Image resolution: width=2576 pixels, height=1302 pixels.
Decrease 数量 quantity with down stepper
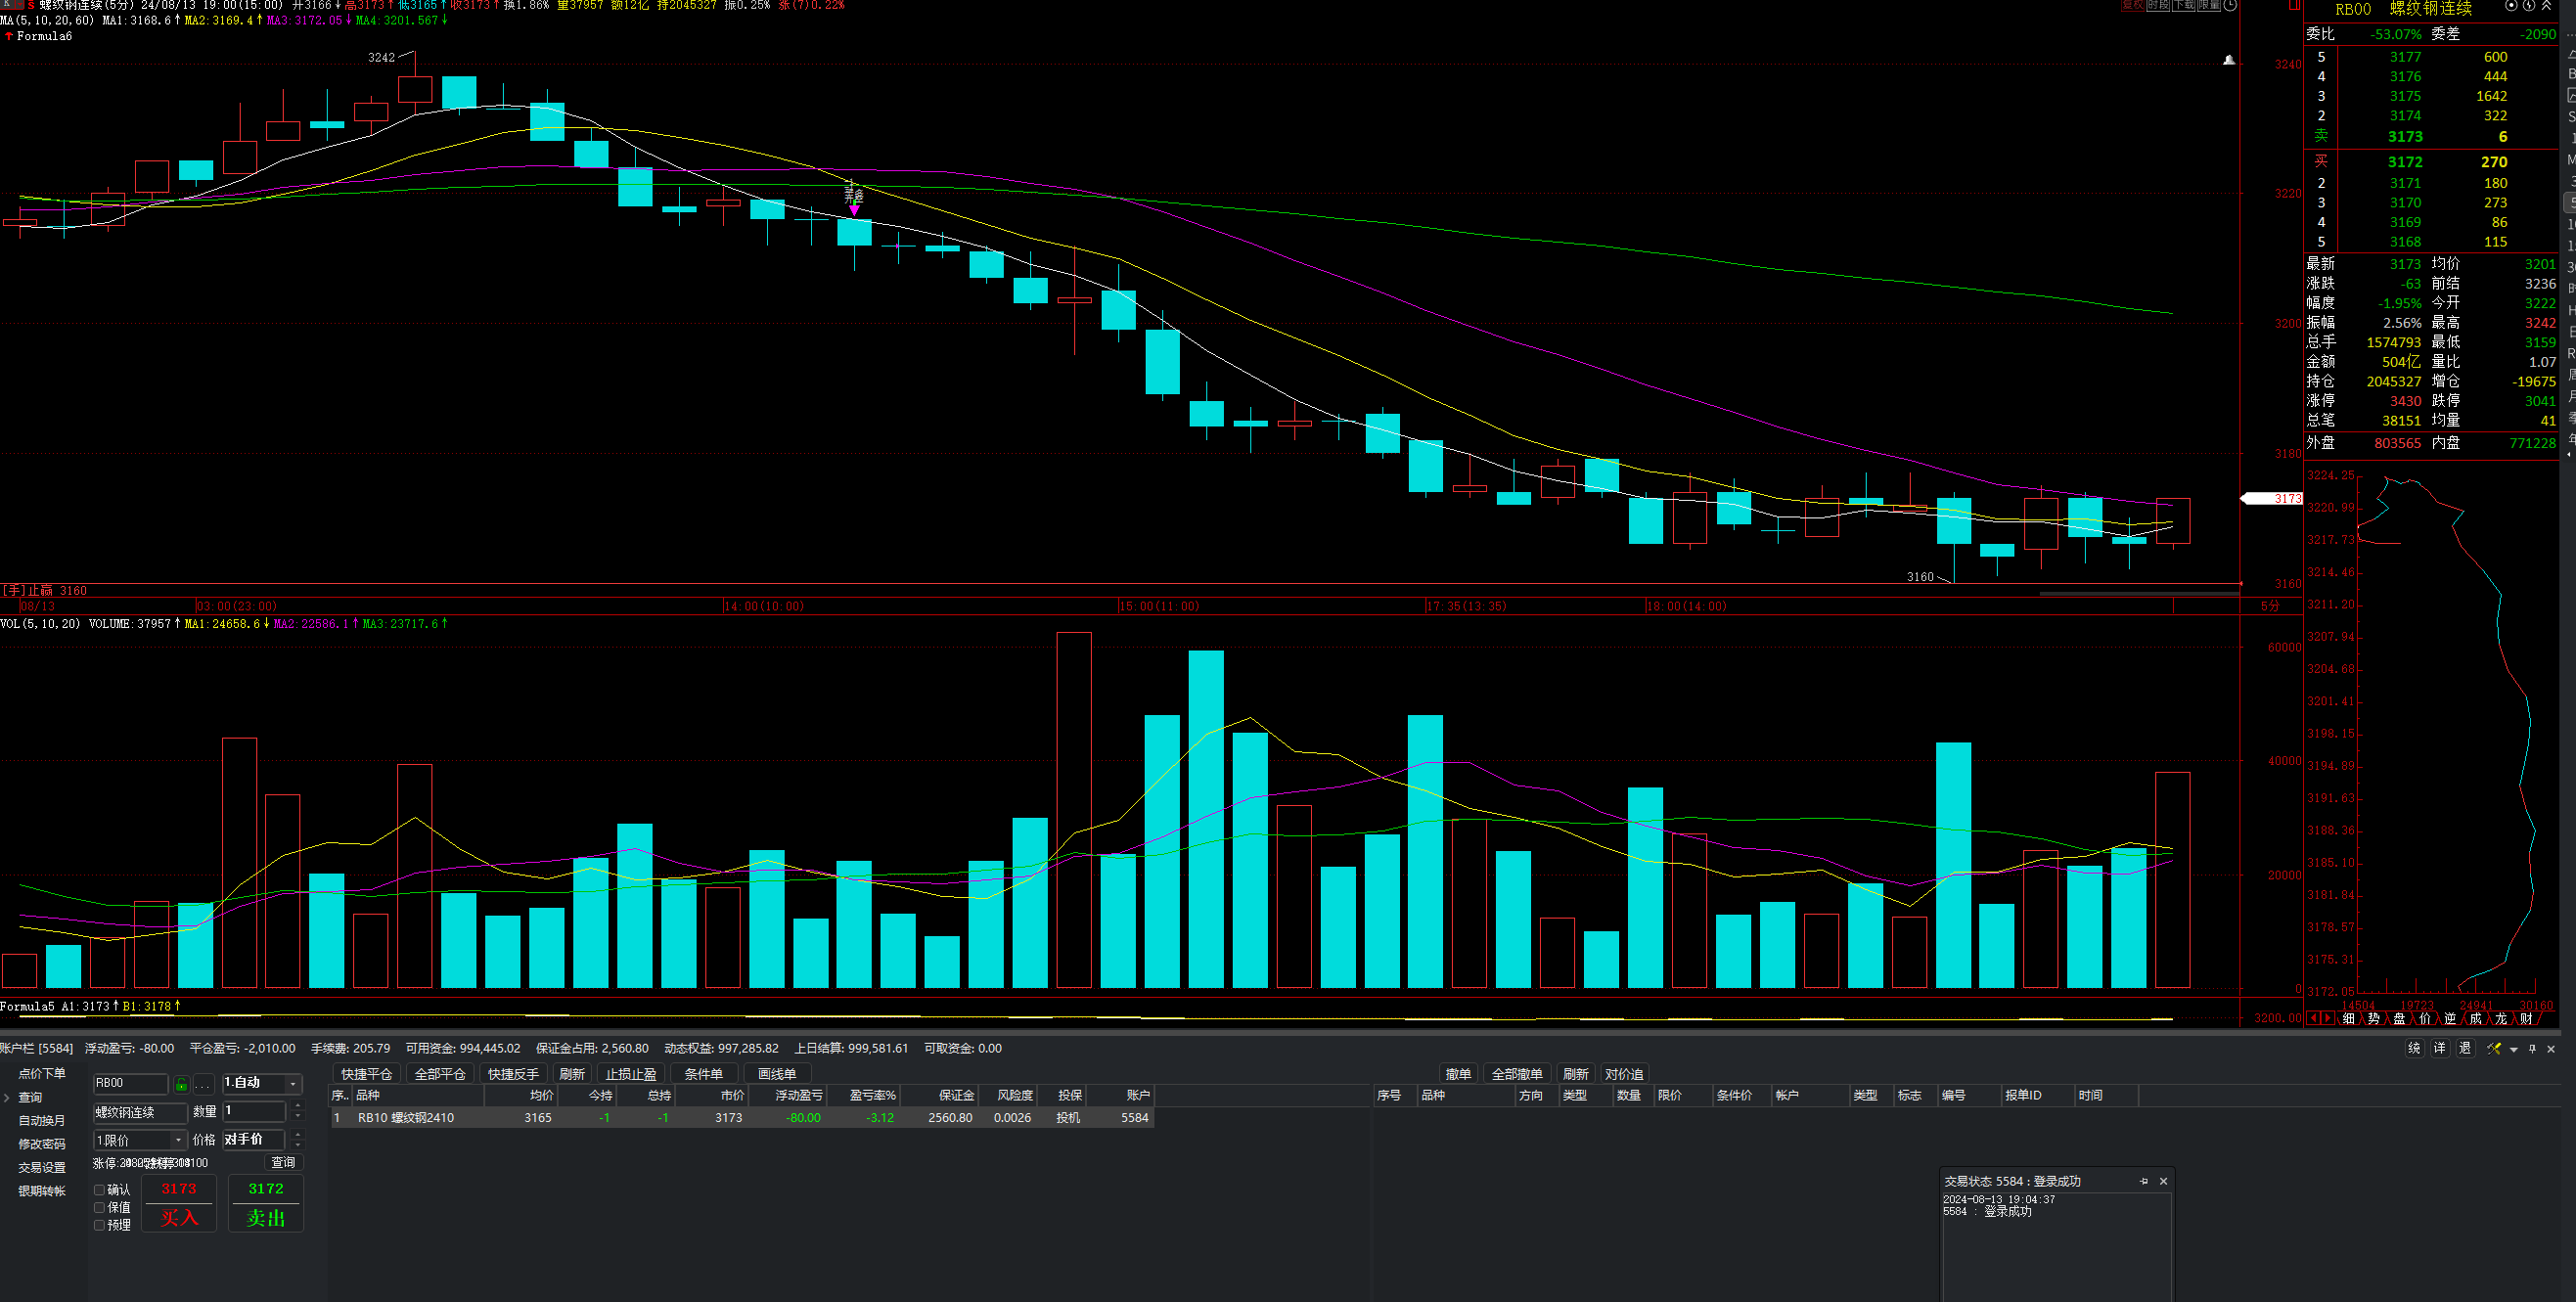298,1116
